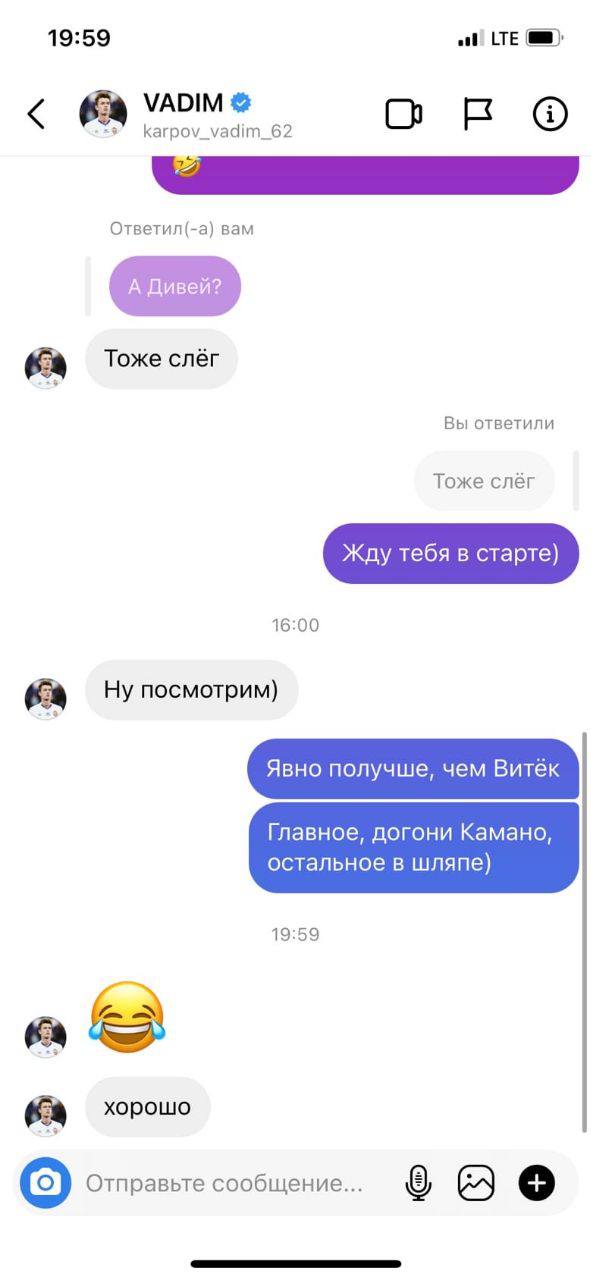Image resolution: width=591 pixels, height=1280 pixels.
Task: Go back using the left arrow
Action: click(36, 114)
